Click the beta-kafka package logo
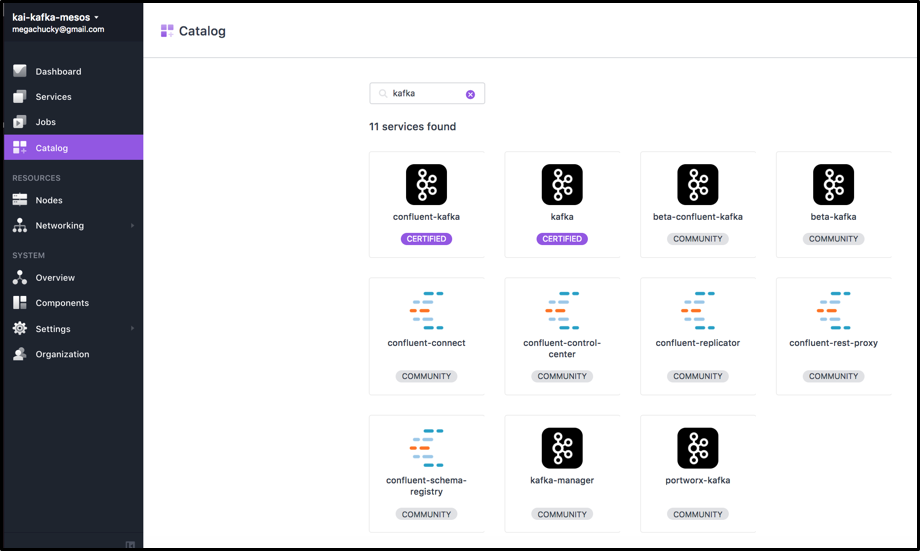This screenshot has height=551, width=920. [x=833, y=184]
